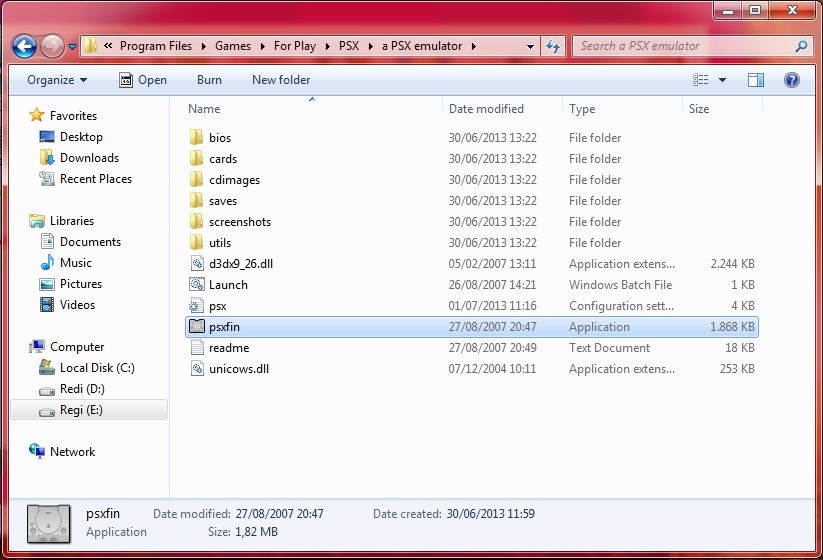Open Downloads in the navigation pane
The height and width of the screenshot is (560, 823).
pos(89,157)
